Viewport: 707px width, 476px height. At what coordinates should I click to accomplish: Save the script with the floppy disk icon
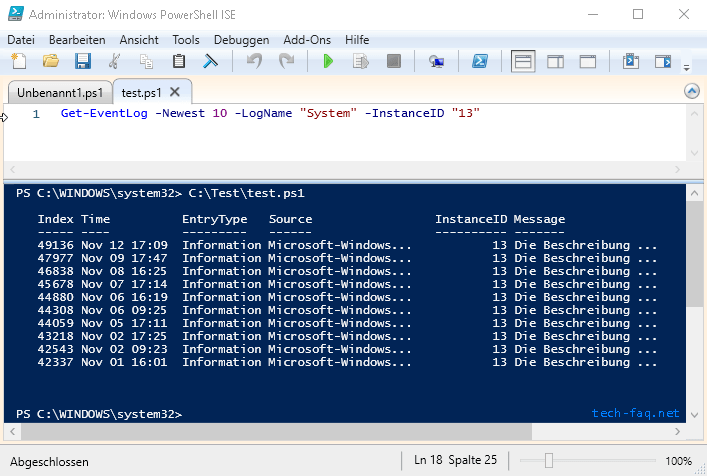pos(82,62)
